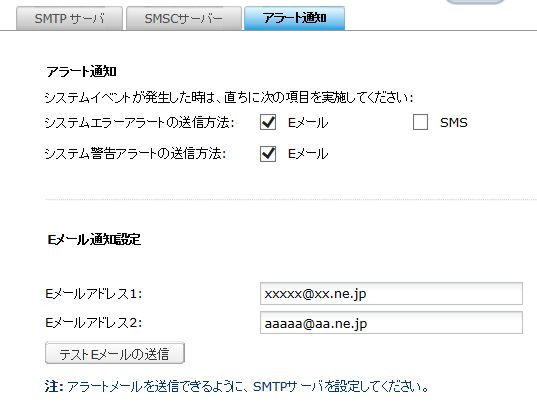Click the partially visible top-right button
Viewport: 537px width, 410px height.
[x=475, y=2]
